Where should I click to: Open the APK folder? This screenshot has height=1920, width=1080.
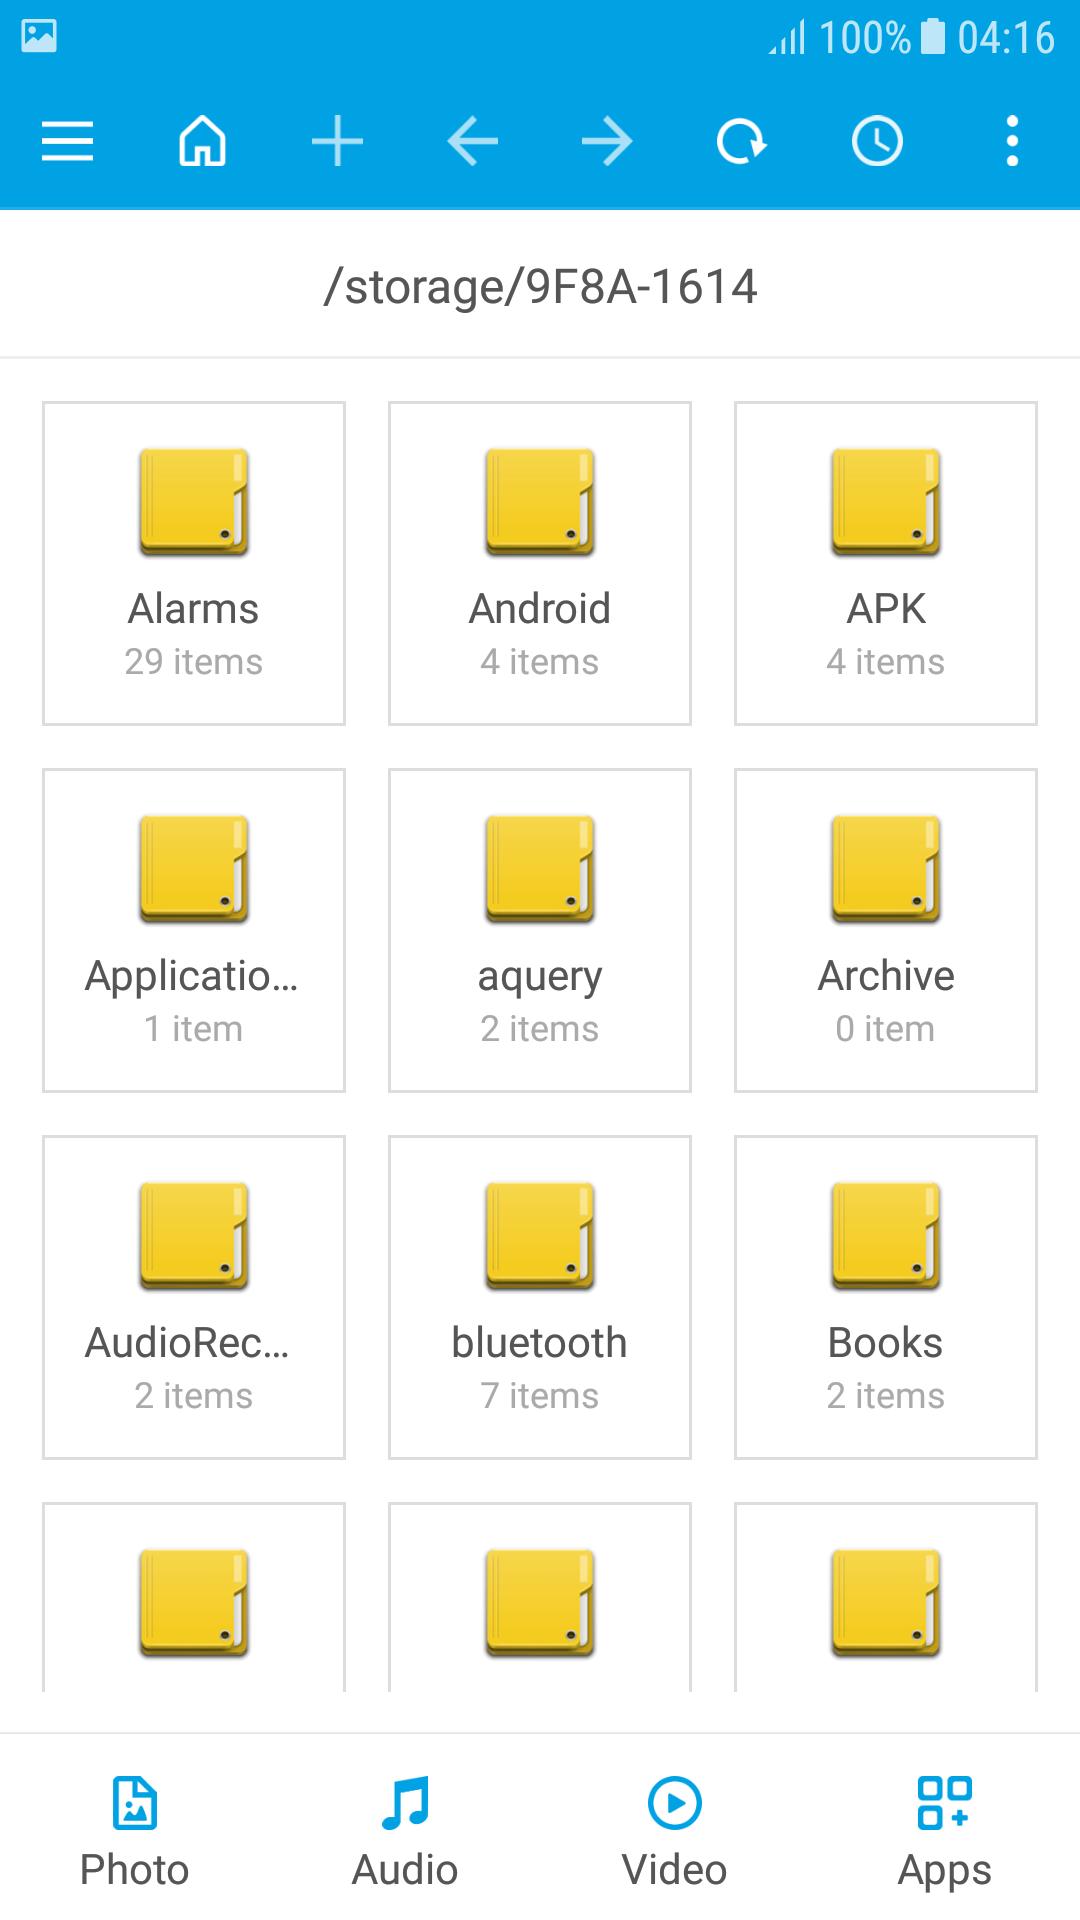886,563
